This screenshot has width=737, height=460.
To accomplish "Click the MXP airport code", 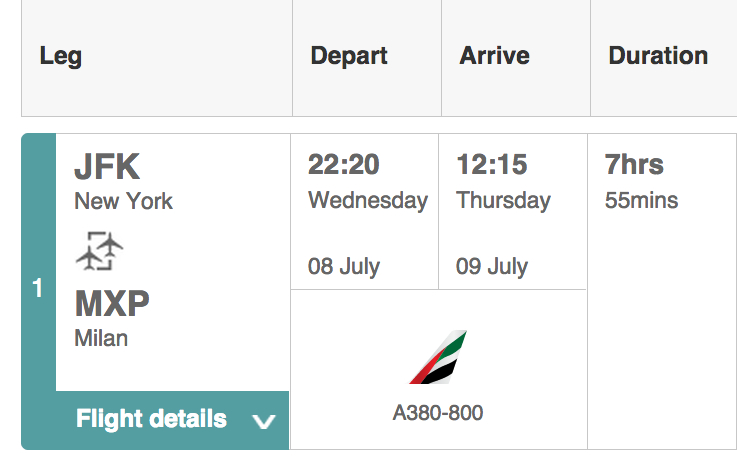I will point(112,304).
